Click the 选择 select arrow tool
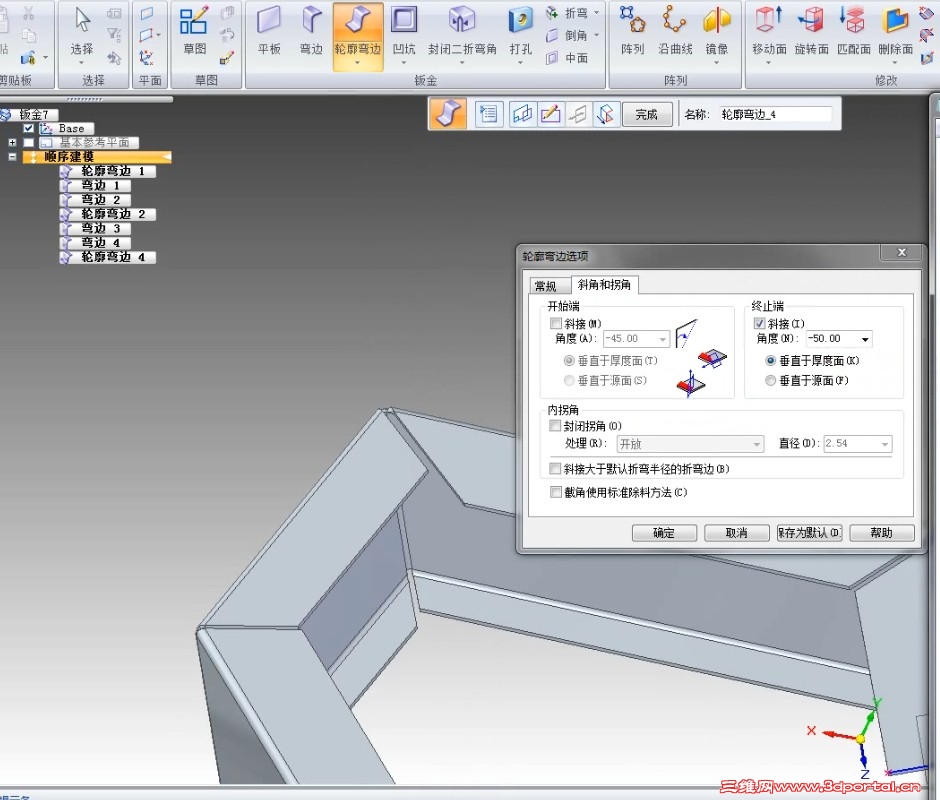The height and width of the screenshot is (800, 940). (x=82, y=31)
